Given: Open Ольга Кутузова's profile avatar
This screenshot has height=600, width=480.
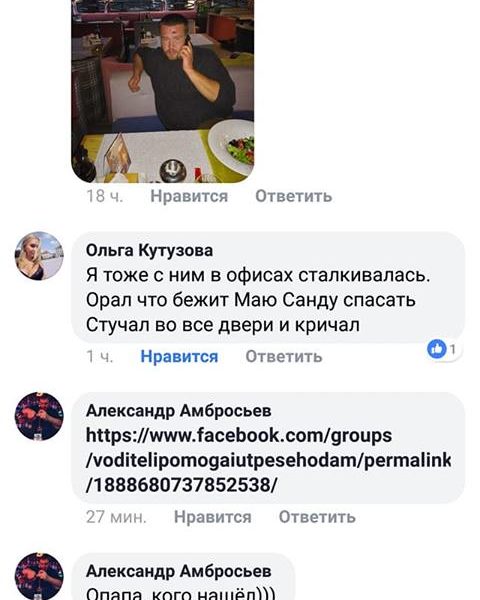Looking at the screenshot, I should point(39,256).
